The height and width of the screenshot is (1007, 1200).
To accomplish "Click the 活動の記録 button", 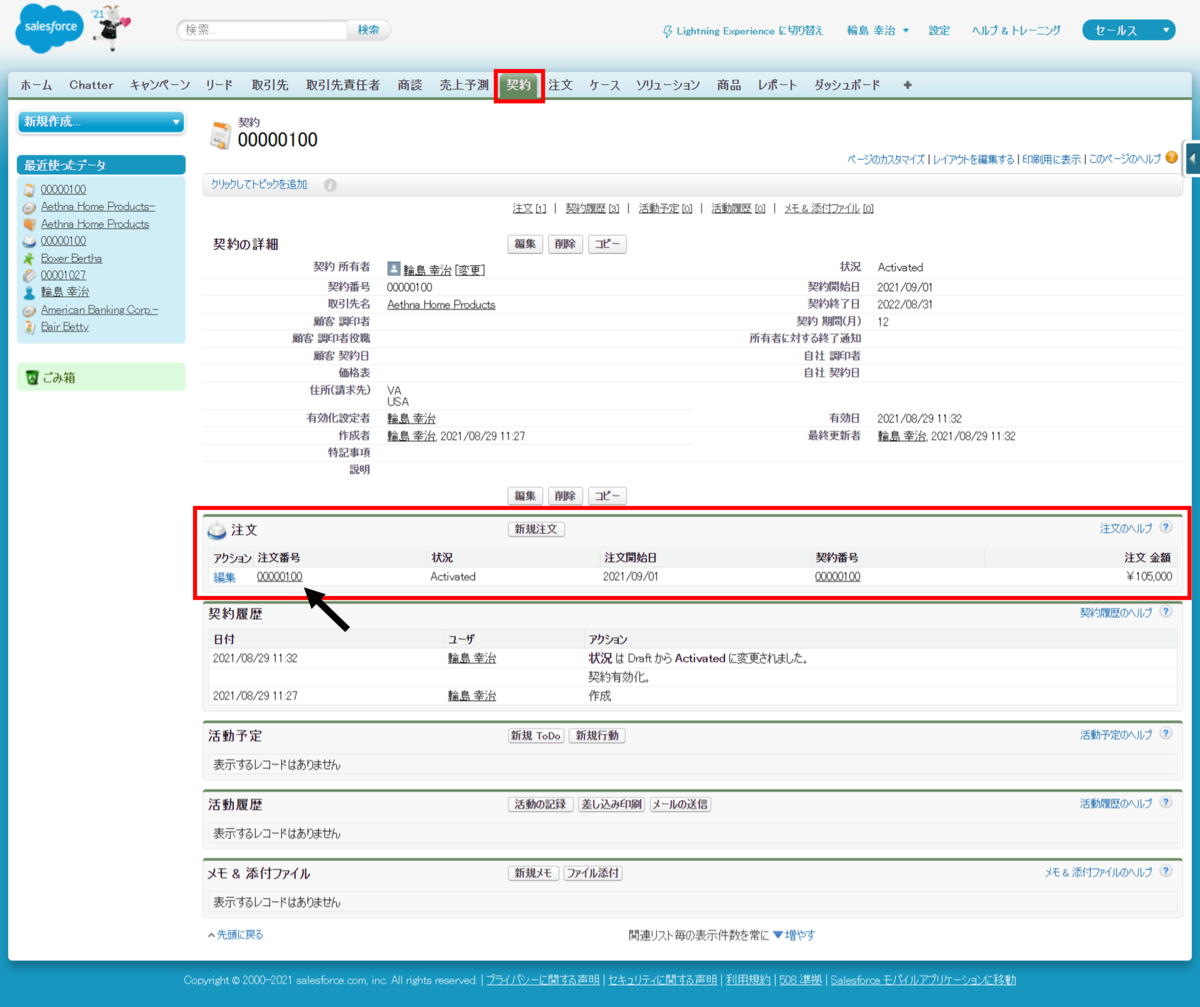I will 540,804.
